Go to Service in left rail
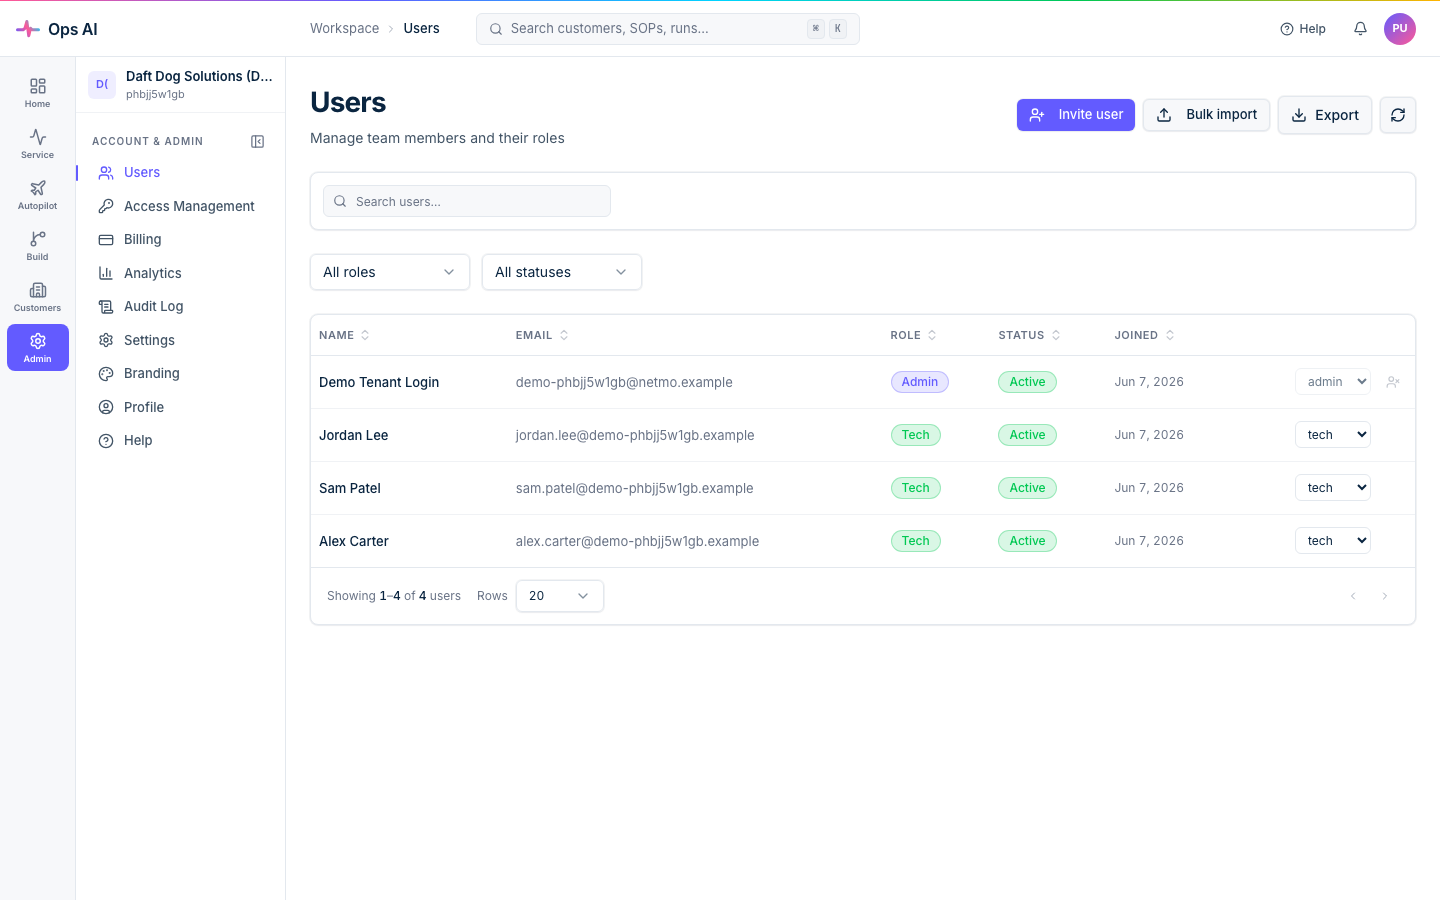 point(37,144)
